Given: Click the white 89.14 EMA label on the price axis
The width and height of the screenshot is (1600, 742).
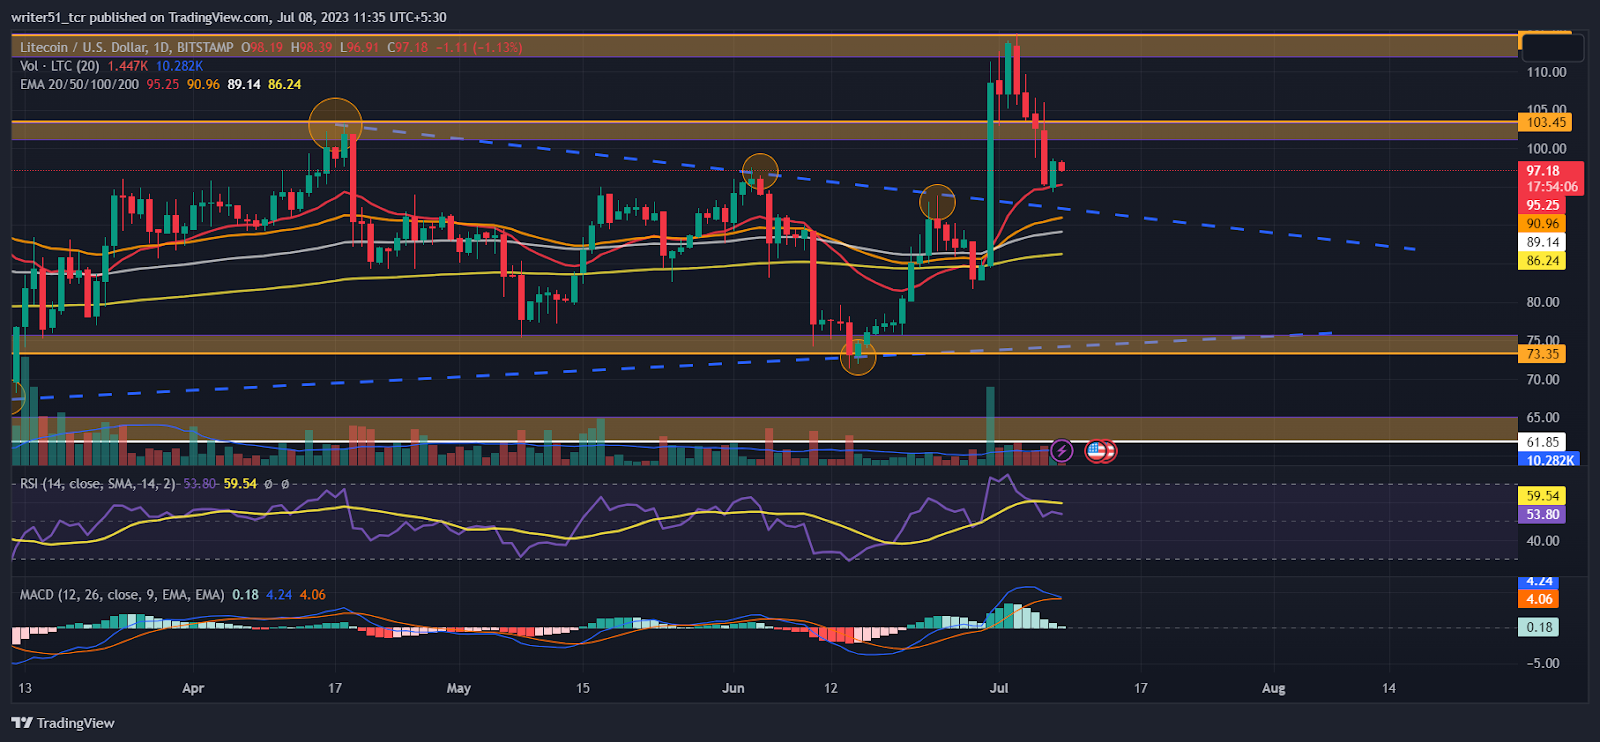Looking at the screenshot, I should (1542, 242).
